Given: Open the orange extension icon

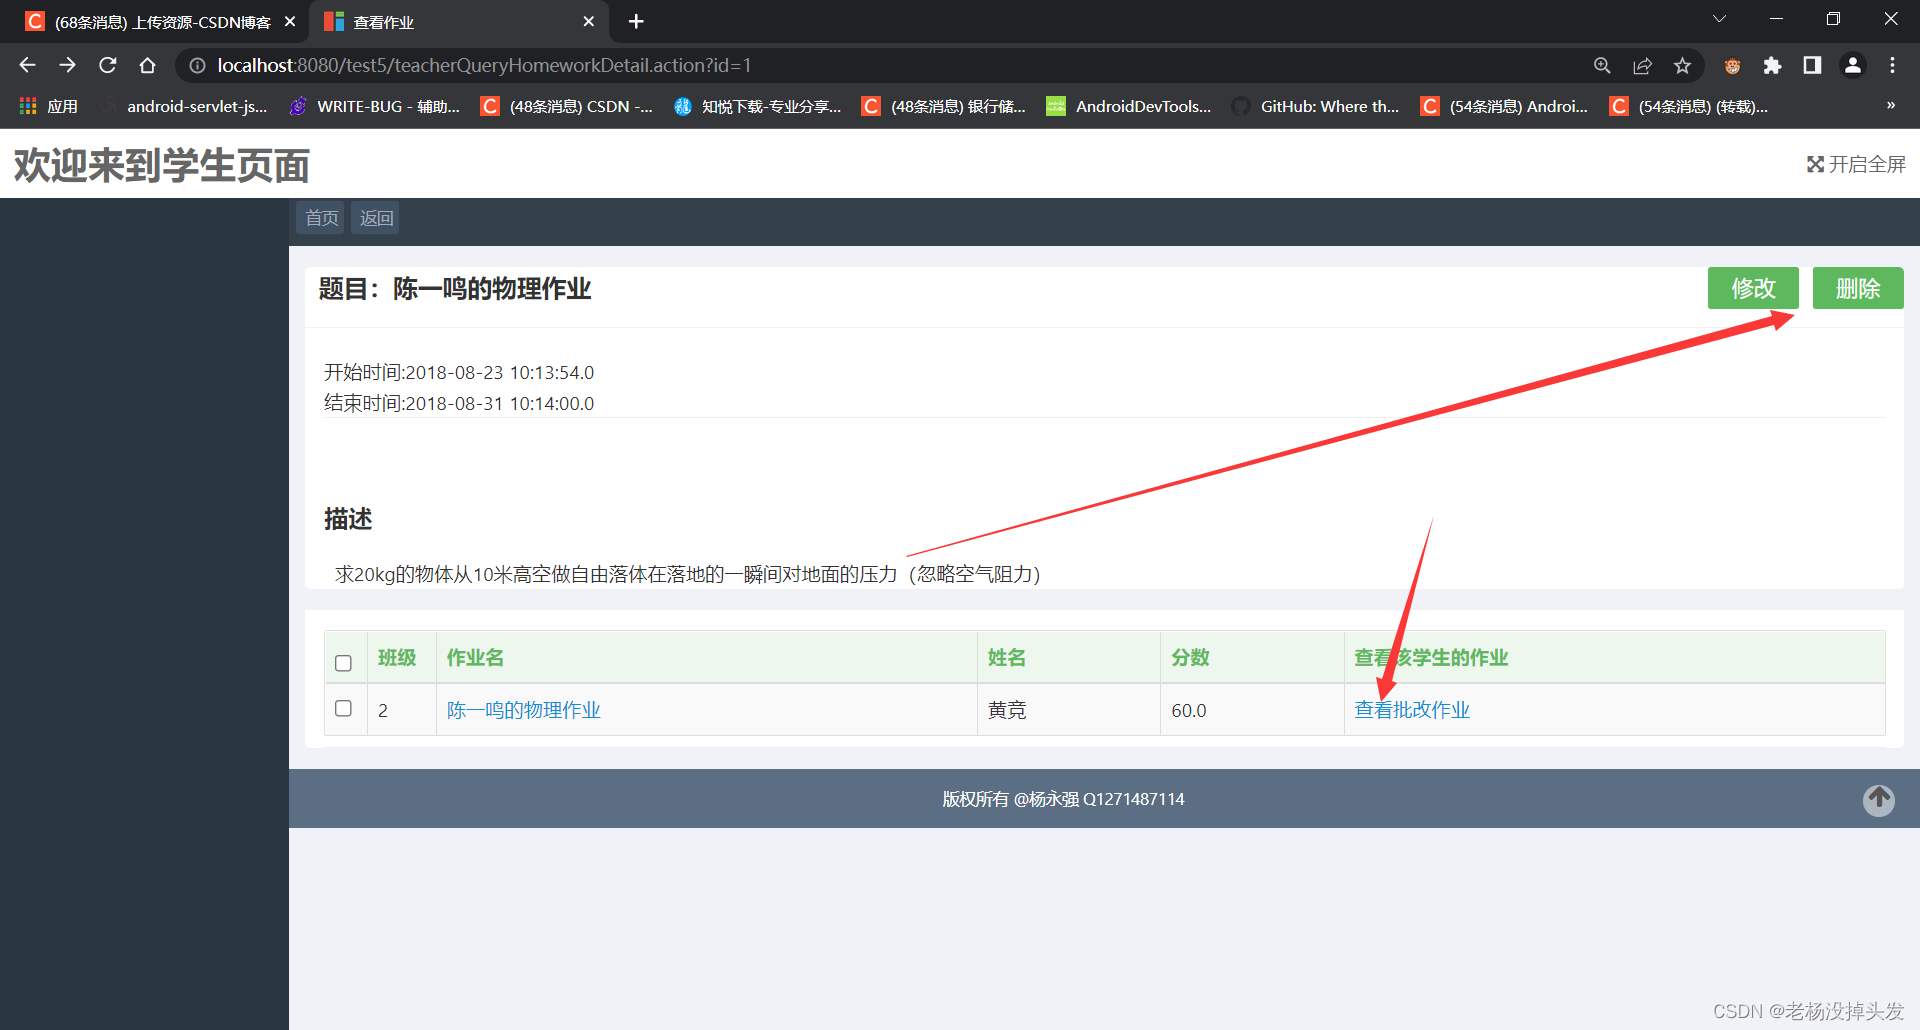Looking at the screenshot, I should point(1732,65).
